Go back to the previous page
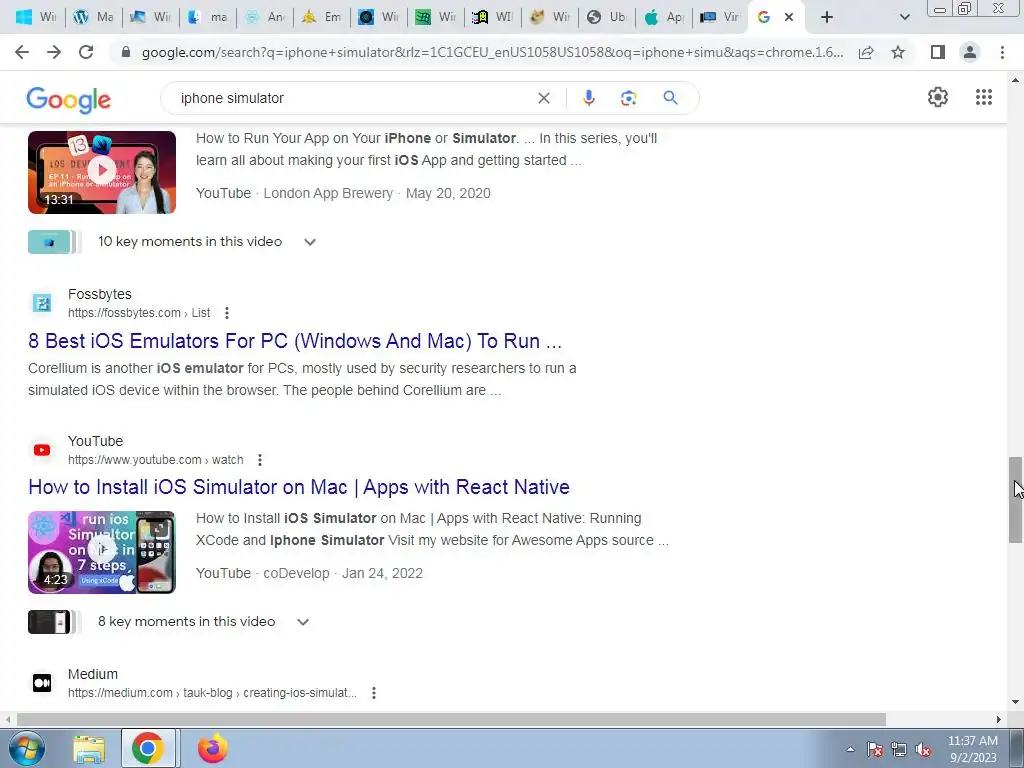Image resolution: width=1024 pixels, height=768 pixels. [x=22, y=52]
